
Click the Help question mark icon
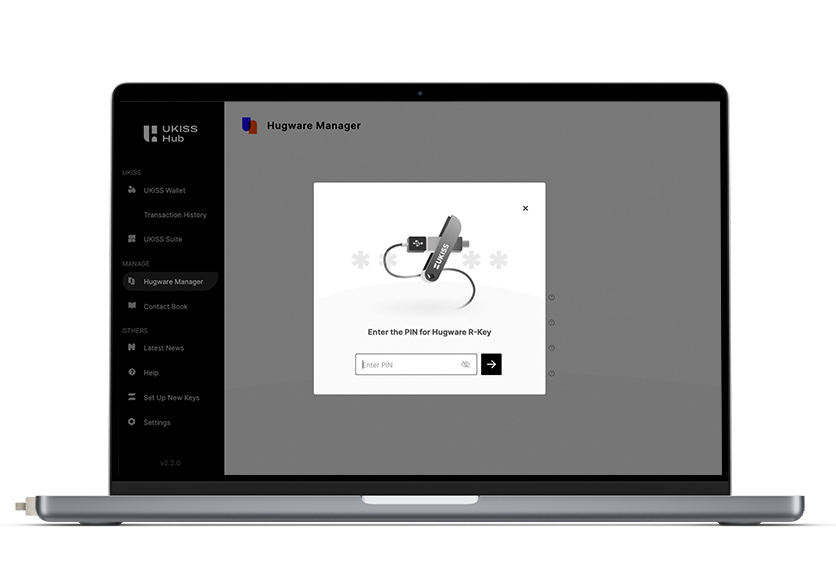pyautogui.click(x=132, y=372)
